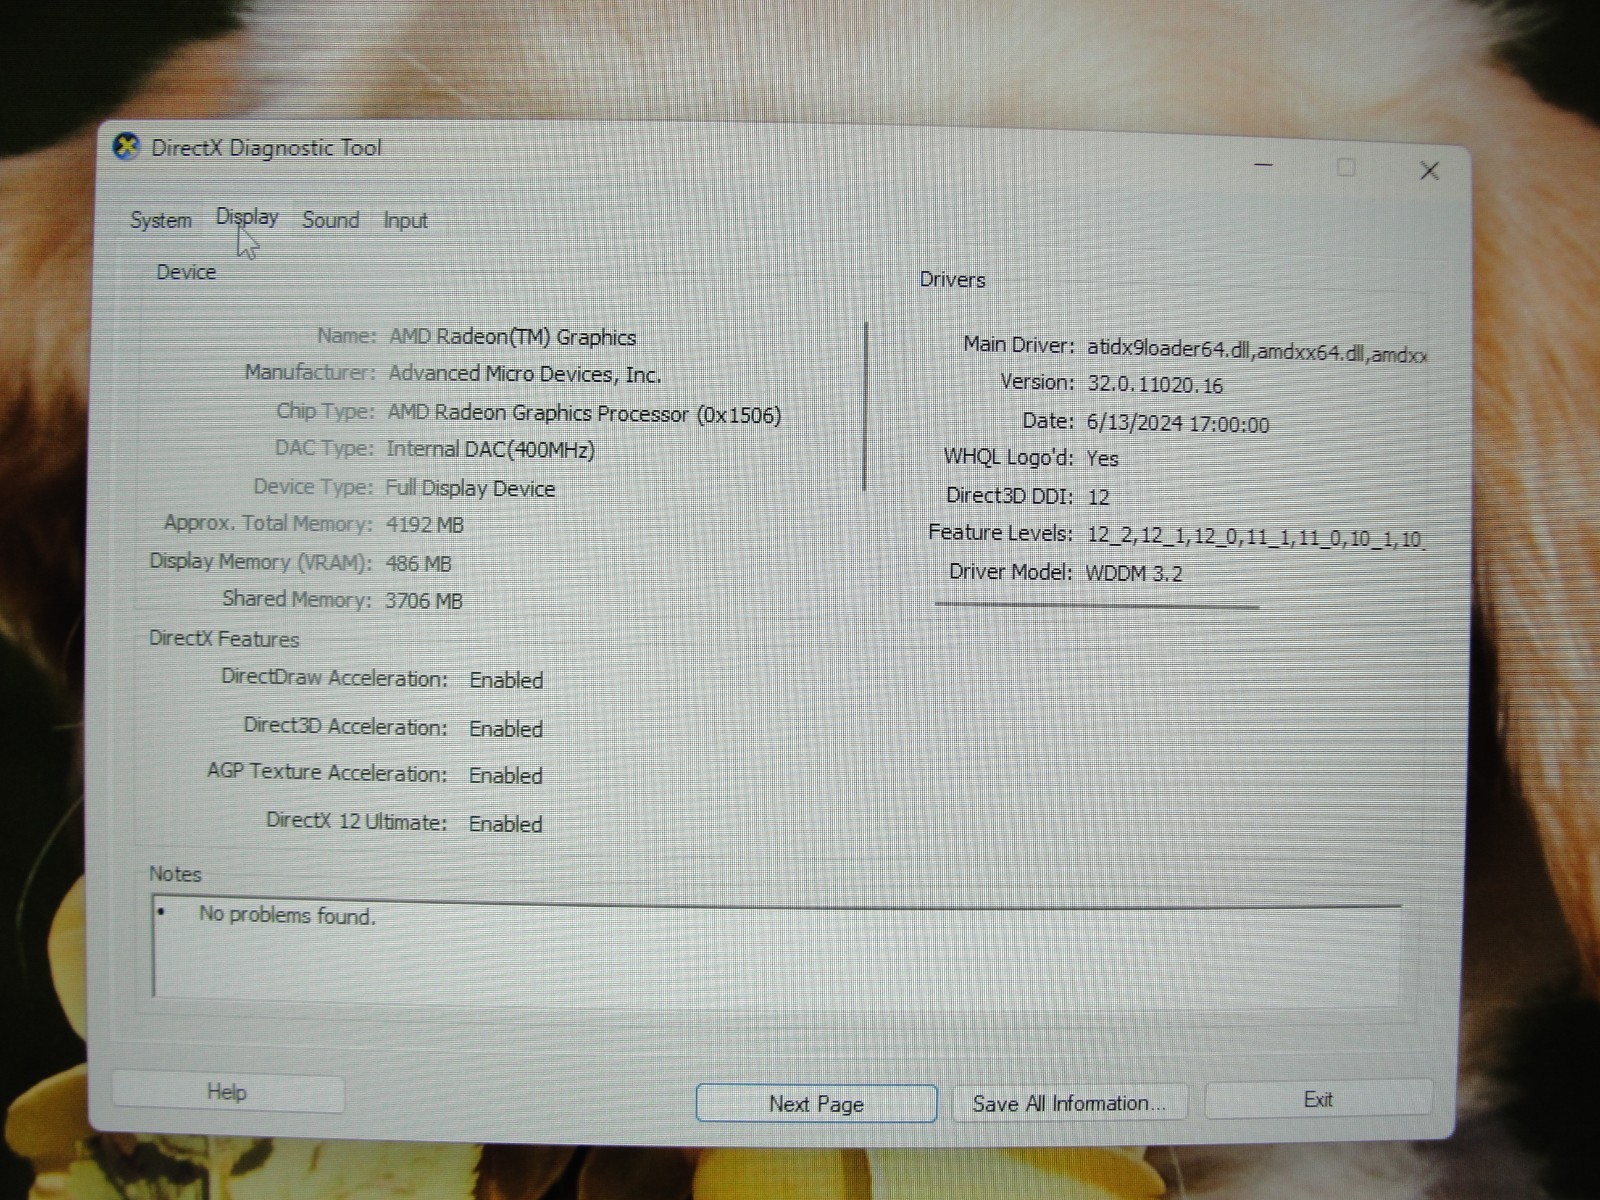
Task: Click the 'Chip Type:' label
Action: tap(325, 411)
